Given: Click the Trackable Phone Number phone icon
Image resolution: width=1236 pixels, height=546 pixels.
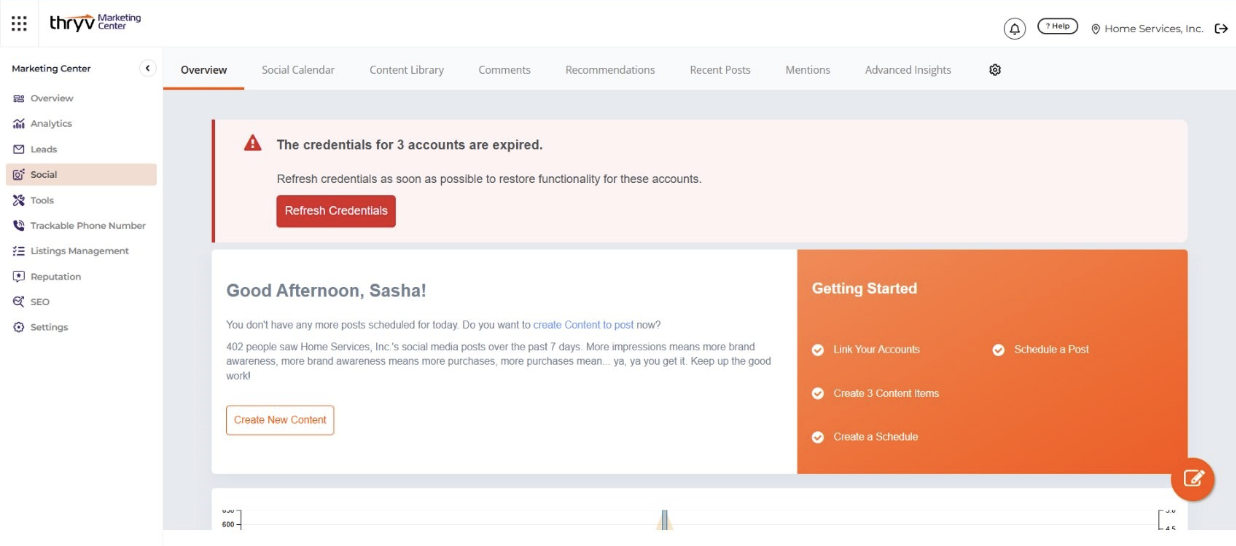Looking at the screenshot, I should 19,226.
